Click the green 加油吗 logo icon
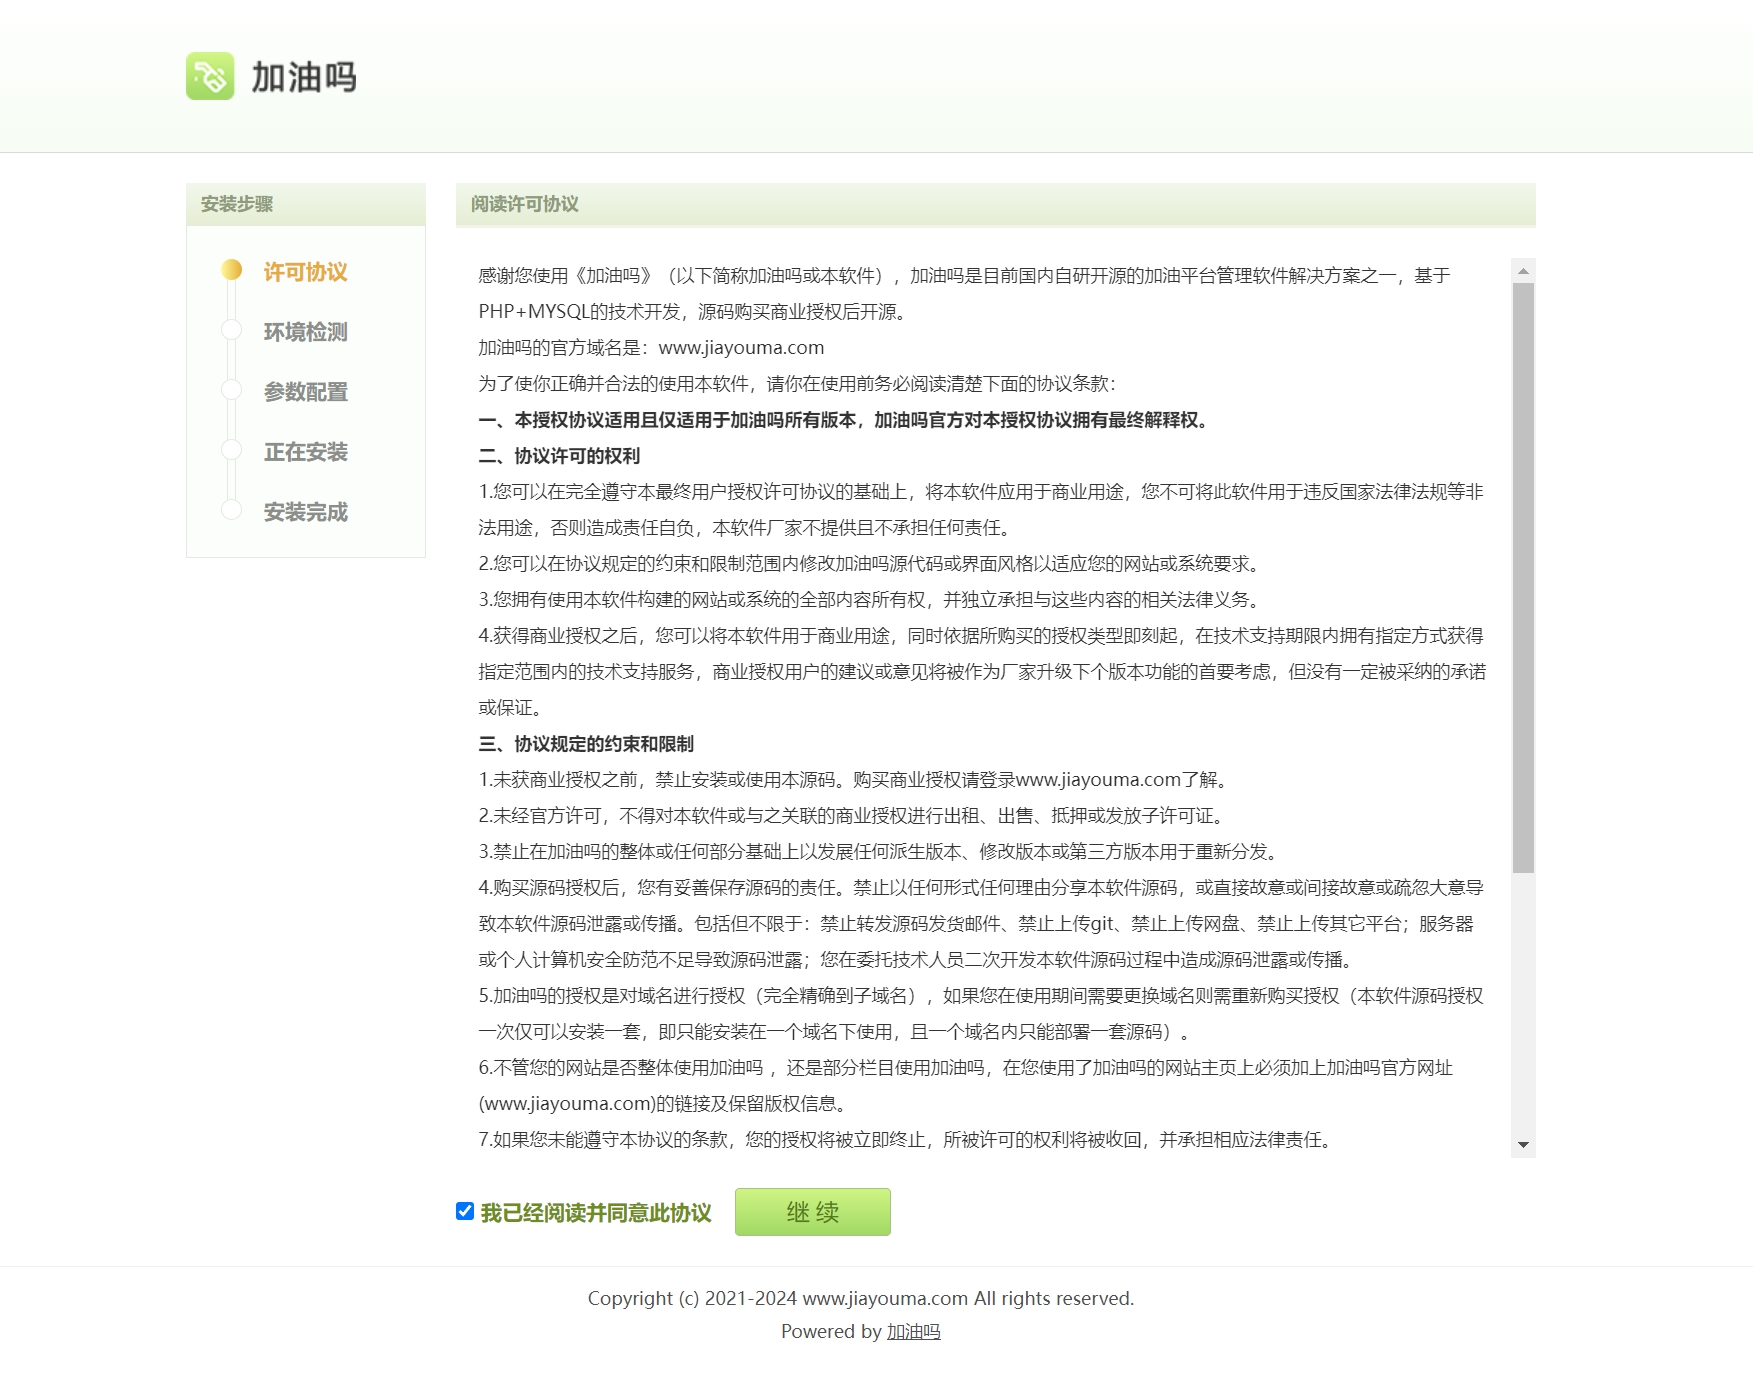Screen dimensions: 1753x1389 coord(210,76)
